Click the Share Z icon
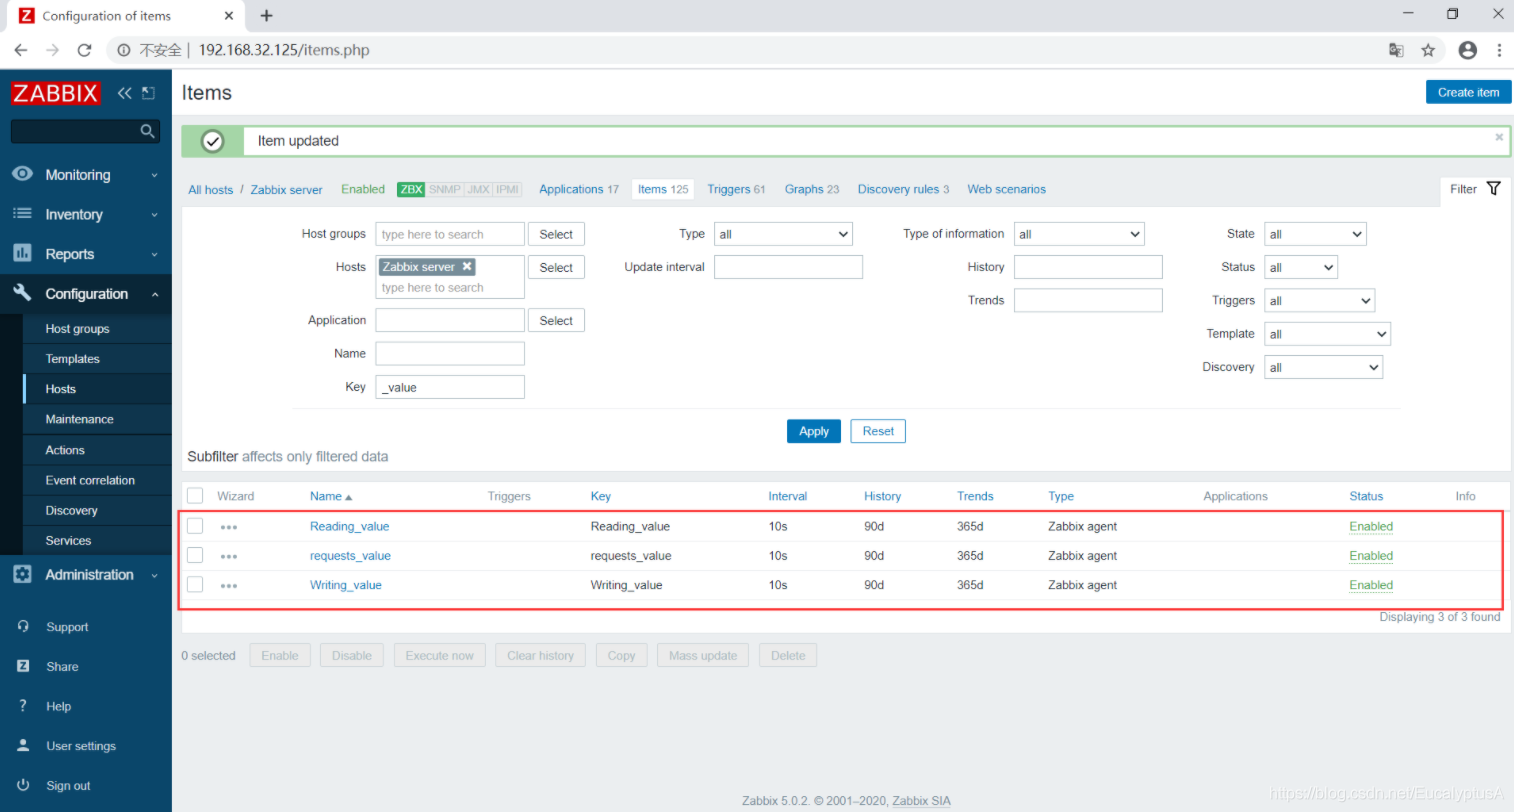 tap(23, 666)
